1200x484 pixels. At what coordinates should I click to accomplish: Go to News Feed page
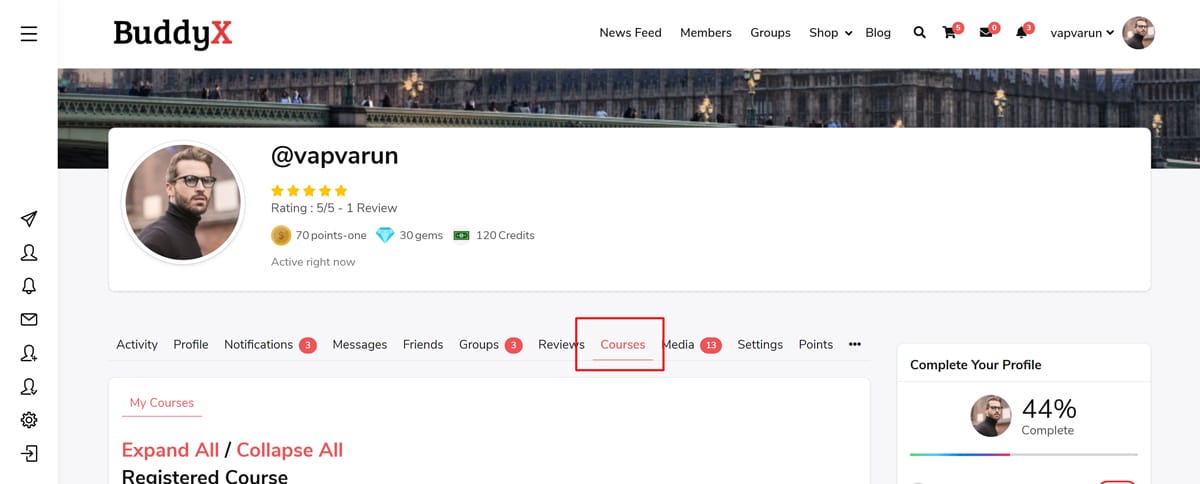tap(630, 33)
